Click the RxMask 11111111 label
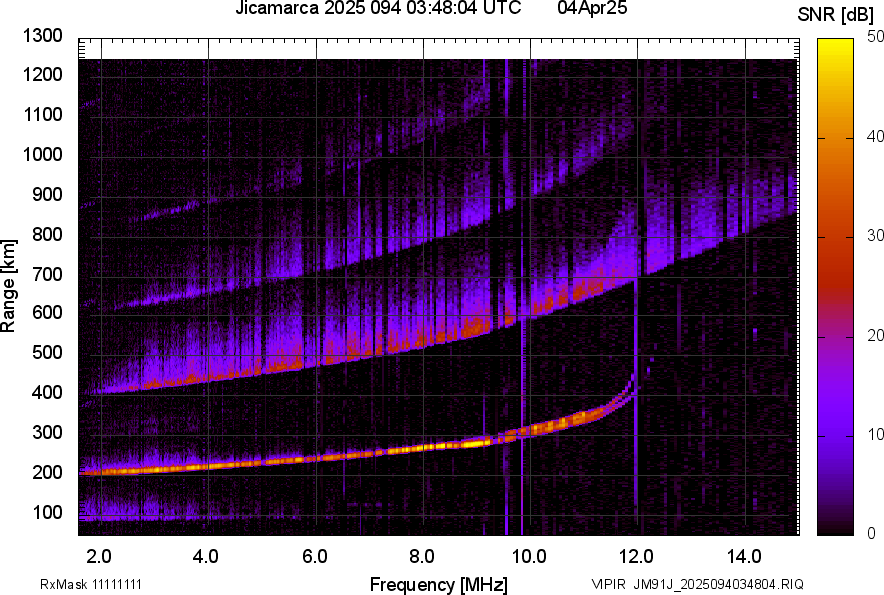884x595 pixels. [91, 584]
